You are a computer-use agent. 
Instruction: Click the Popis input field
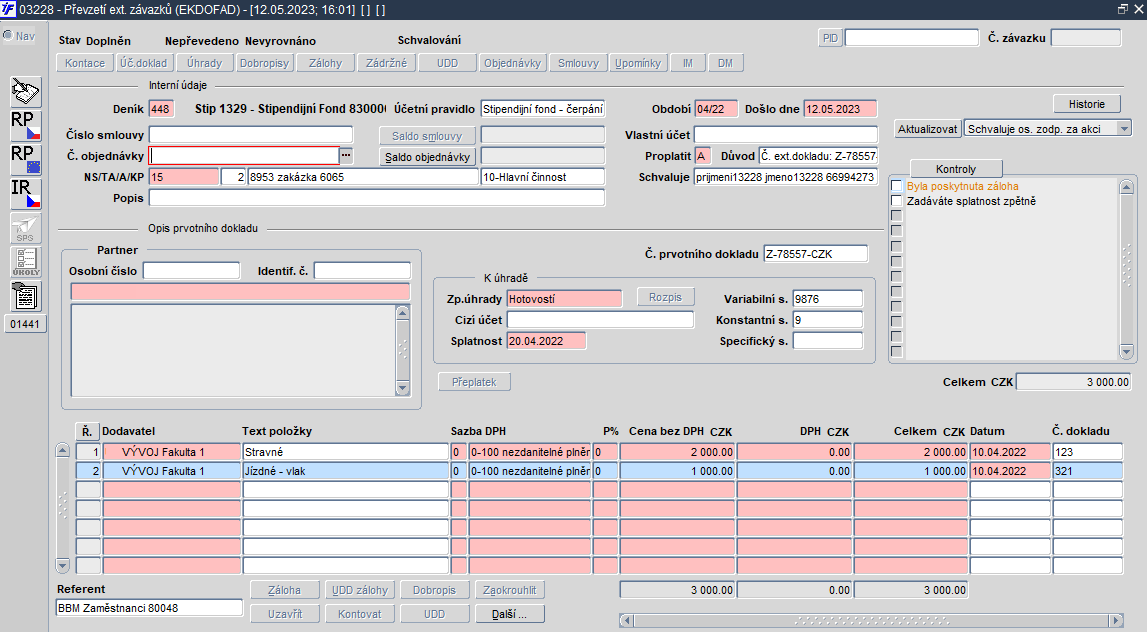(x=377, y=198)
